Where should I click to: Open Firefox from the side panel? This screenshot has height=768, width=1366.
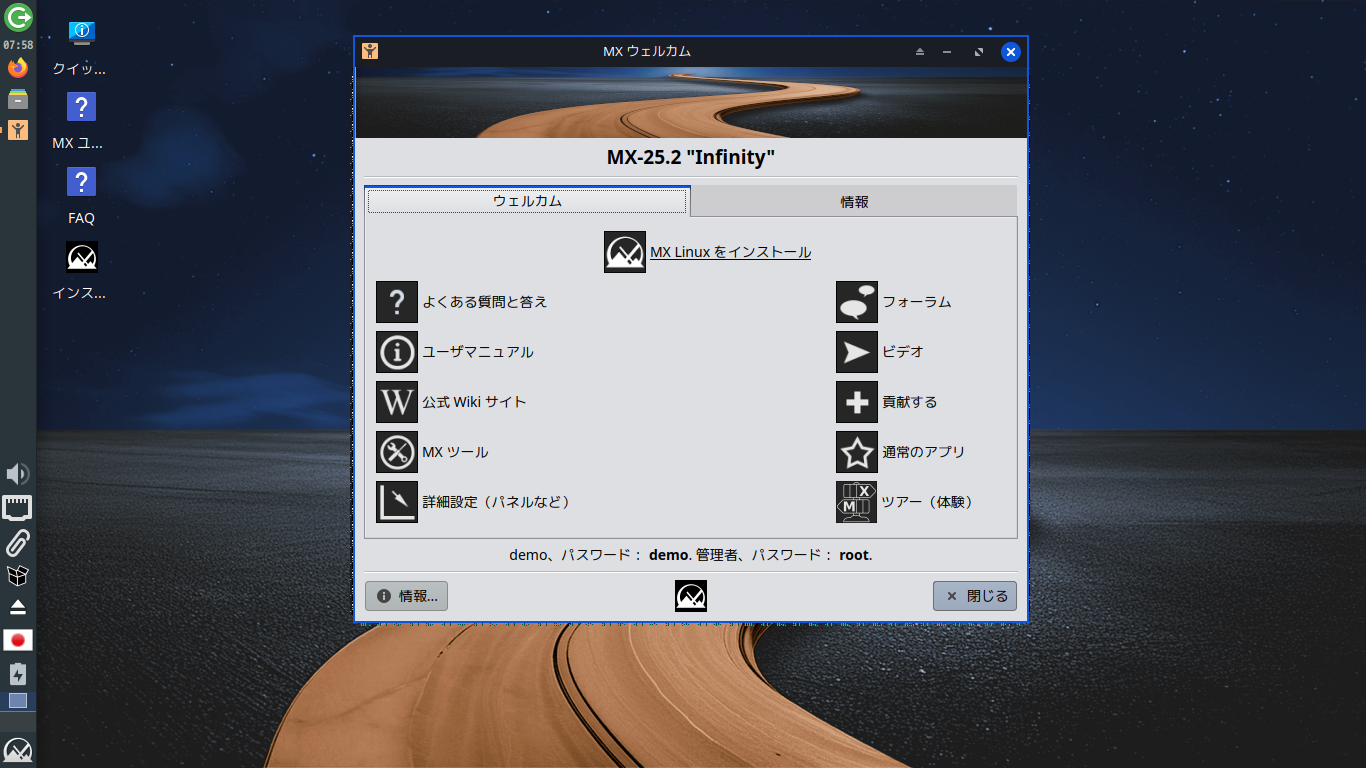(18, 68)
